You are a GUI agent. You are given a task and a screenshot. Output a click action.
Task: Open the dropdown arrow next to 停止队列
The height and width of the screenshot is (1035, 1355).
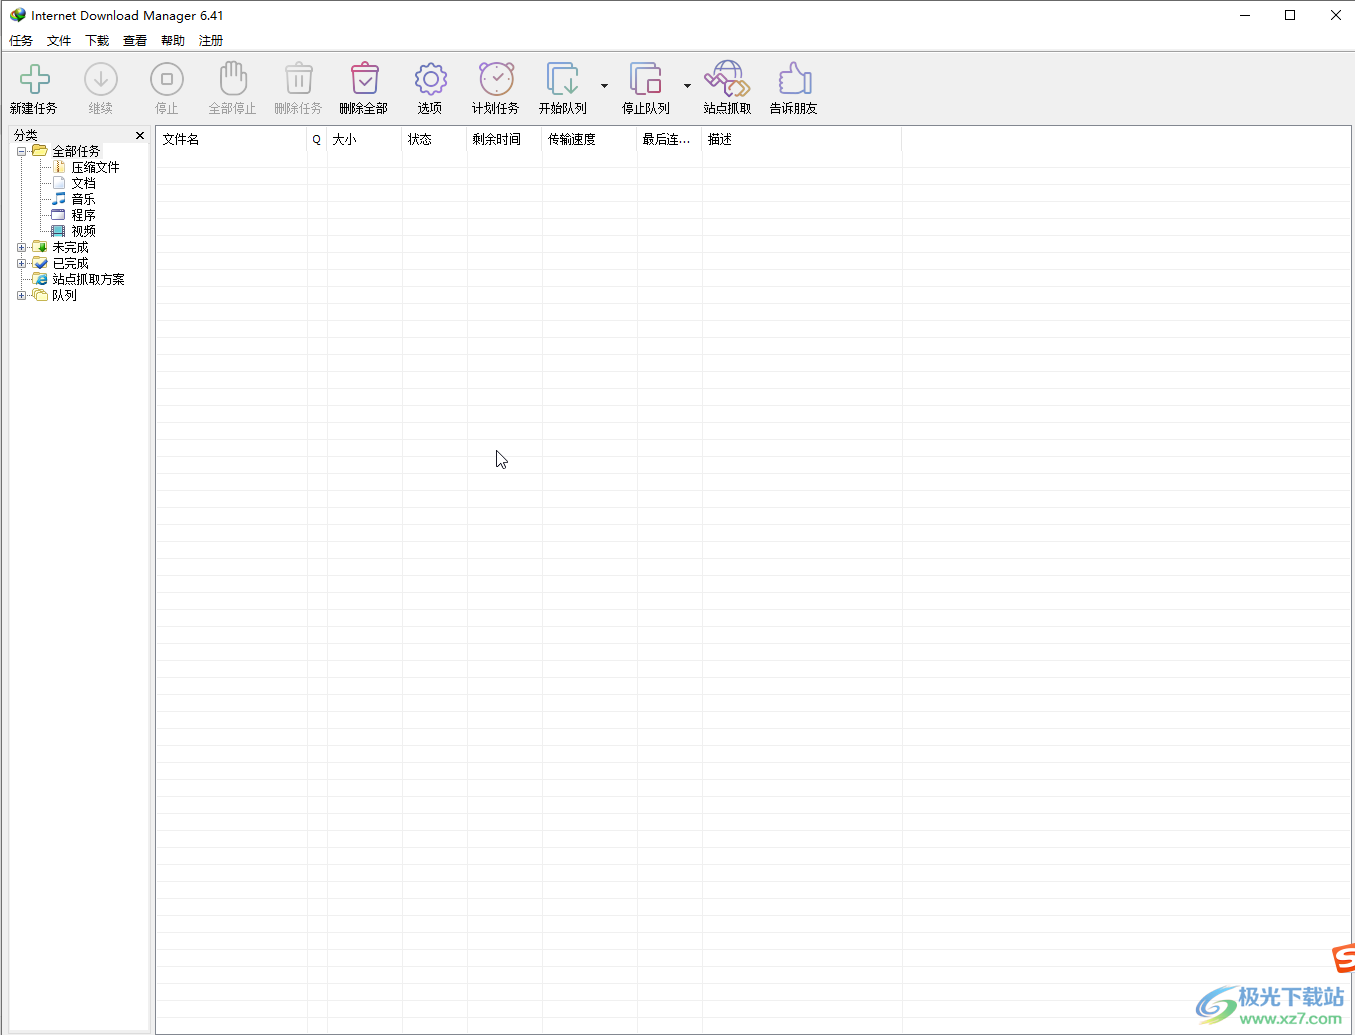coord(687,86)
